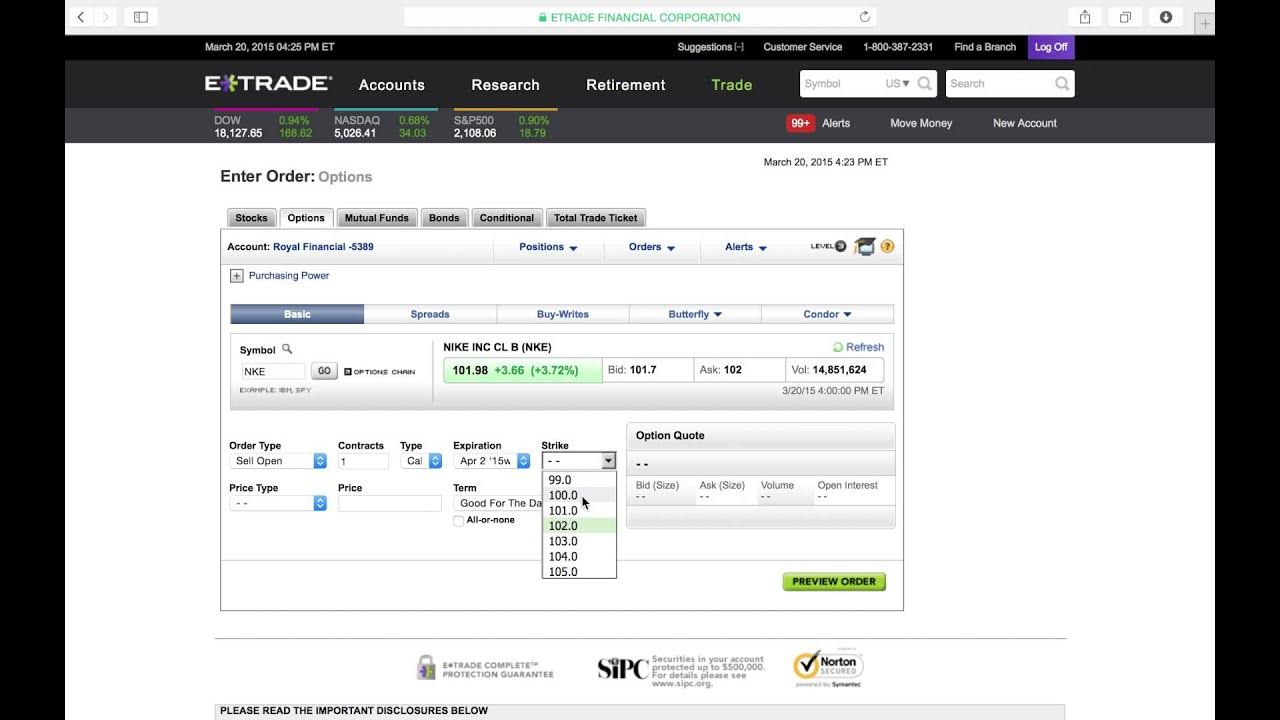
Task: Open the Order Type Sell Open dropdown
Action: coord(278,461)
